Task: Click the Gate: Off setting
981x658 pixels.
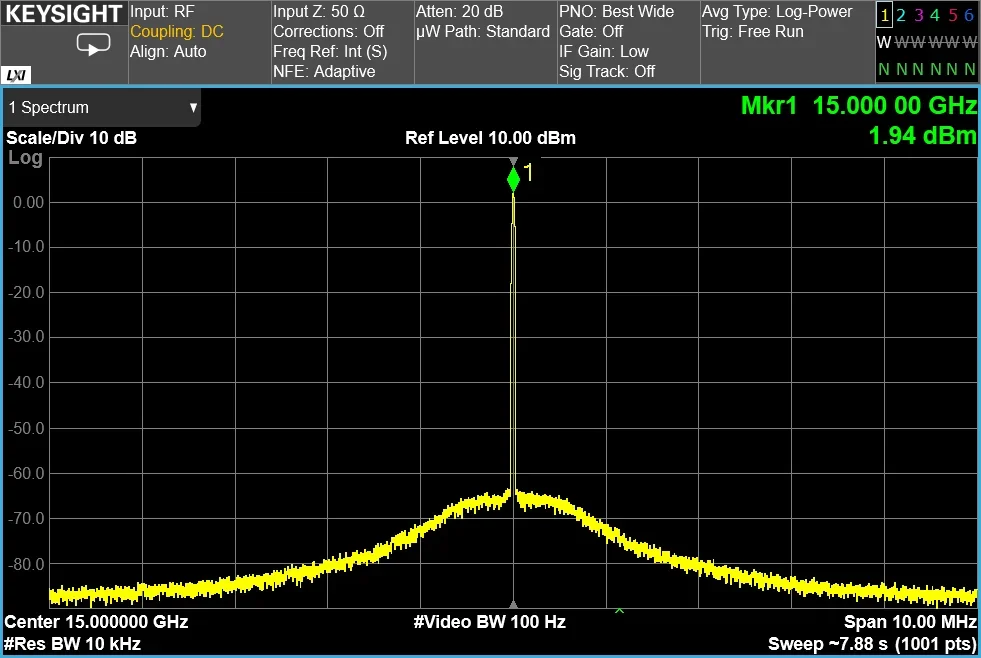Action: 591,32
